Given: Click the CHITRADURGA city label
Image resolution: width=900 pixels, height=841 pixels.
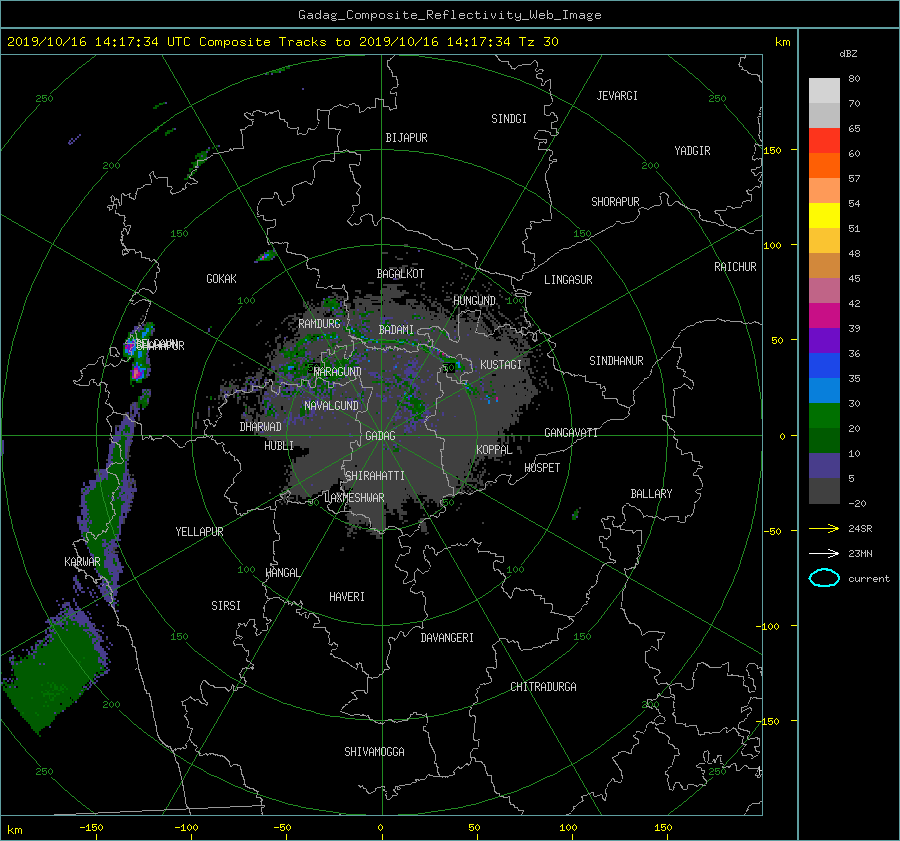Looking at the screenshot, I should click(544, 687).
